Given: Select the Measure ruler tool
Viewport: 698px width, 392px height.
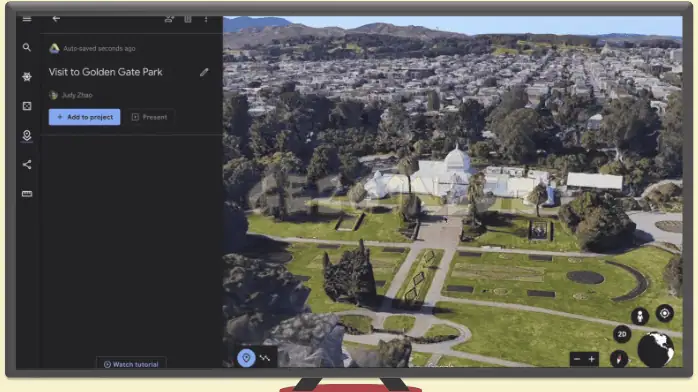Looking at the screenshot, I should pos(27,194).
